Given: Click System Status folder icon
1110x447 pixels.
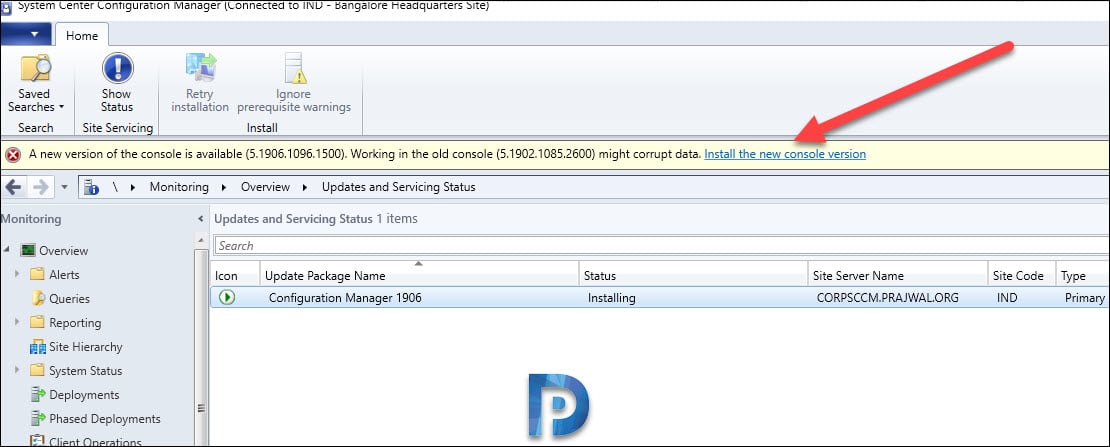Looking at the screenshot, I should pyautogui.click(x=38, y=370).
